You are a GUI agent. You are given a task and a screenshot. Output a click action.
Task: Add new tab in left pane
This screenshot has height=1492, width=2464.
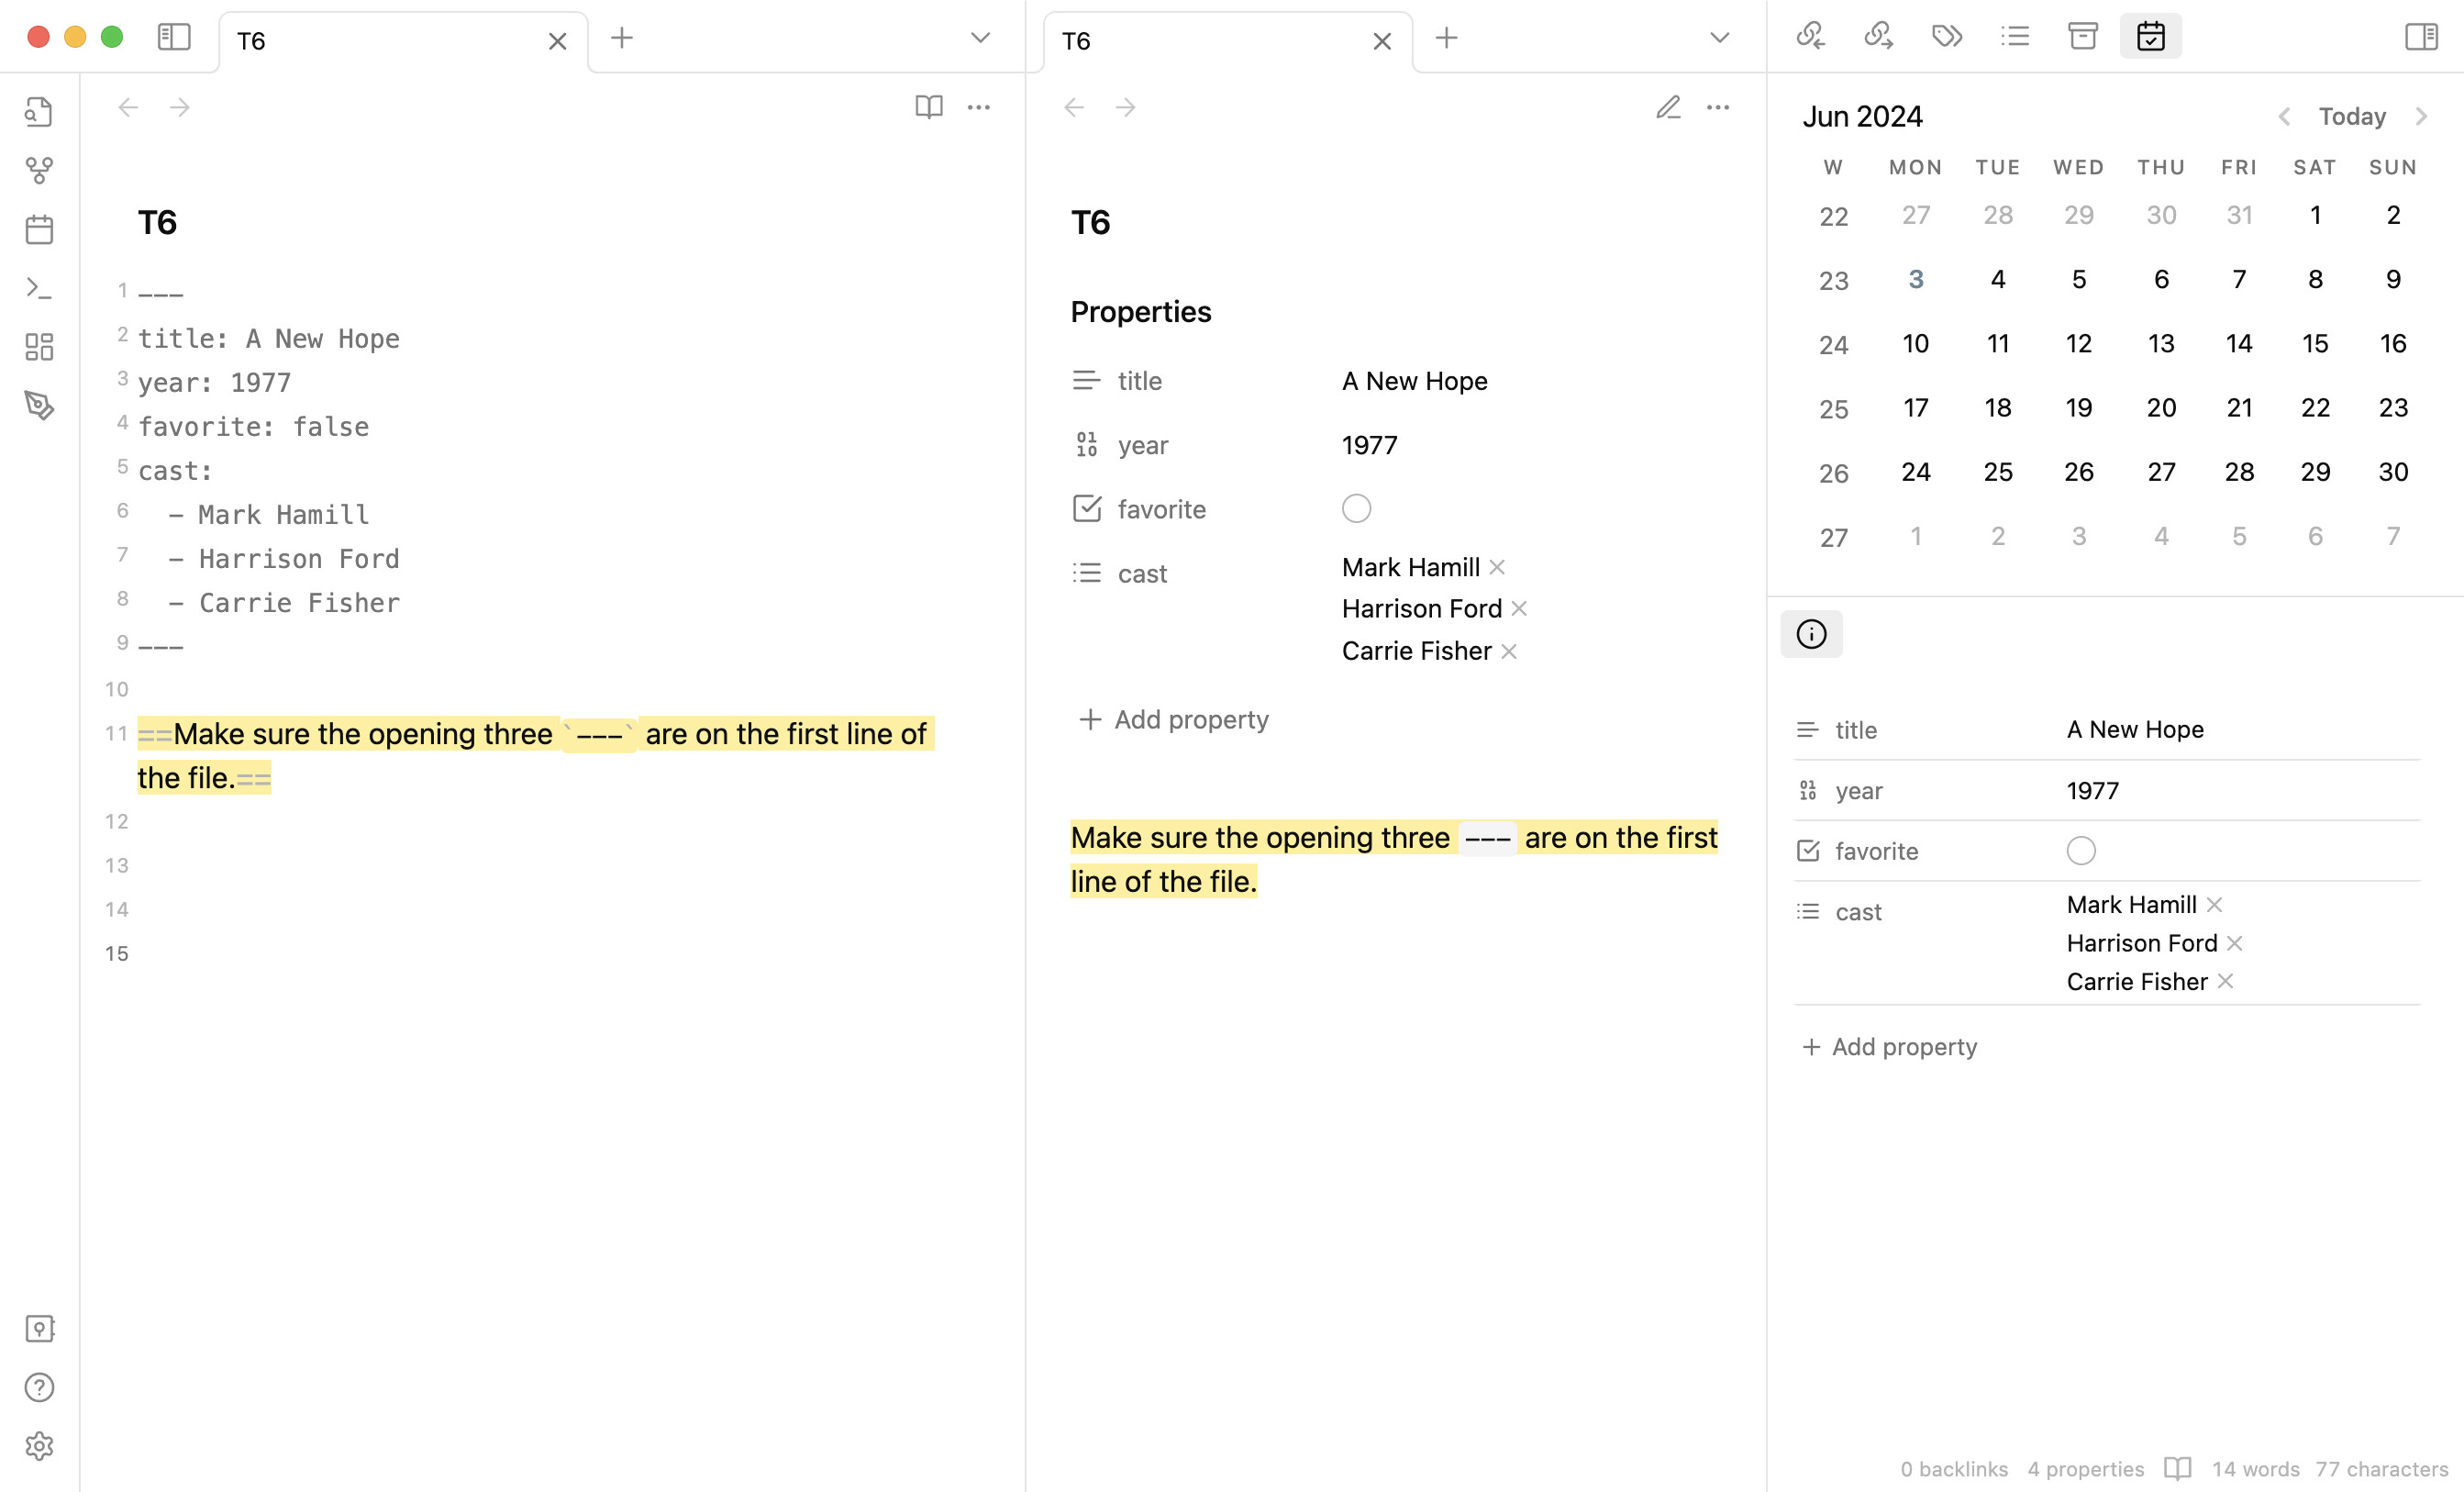click(x=622, y=38)
